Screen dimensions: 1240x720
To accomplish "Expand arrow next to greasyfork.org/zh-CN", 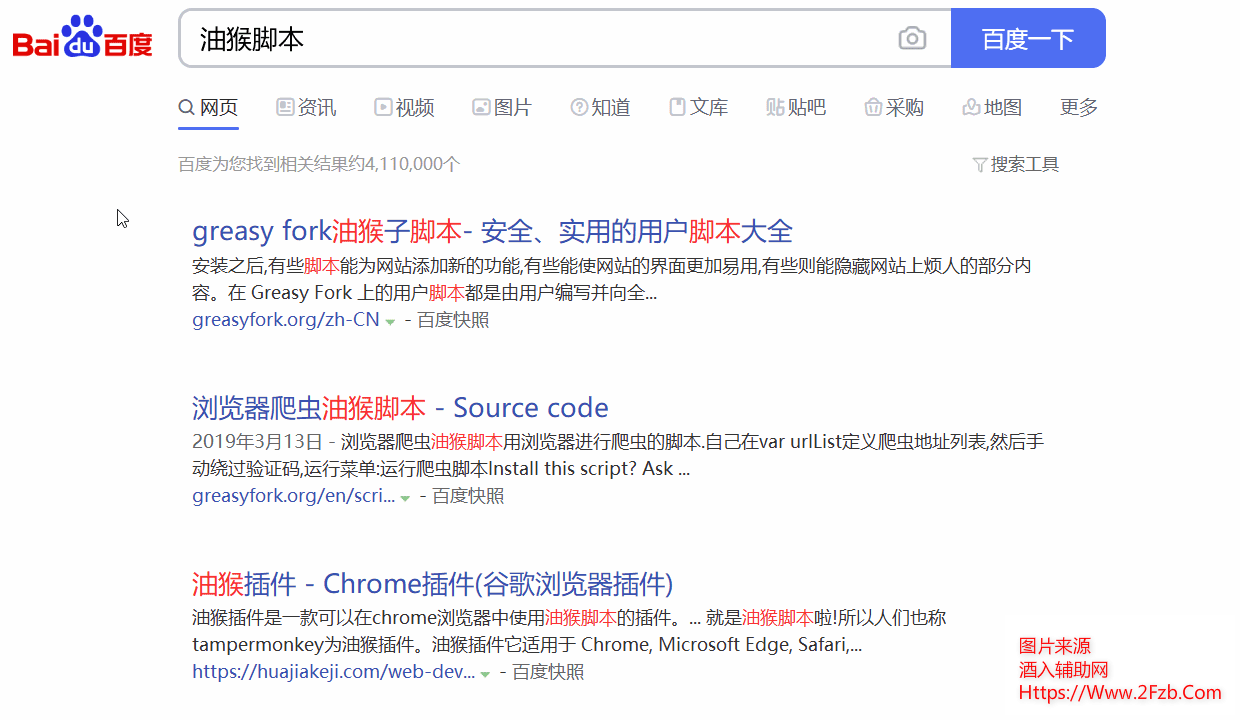I will pos(390,322).
